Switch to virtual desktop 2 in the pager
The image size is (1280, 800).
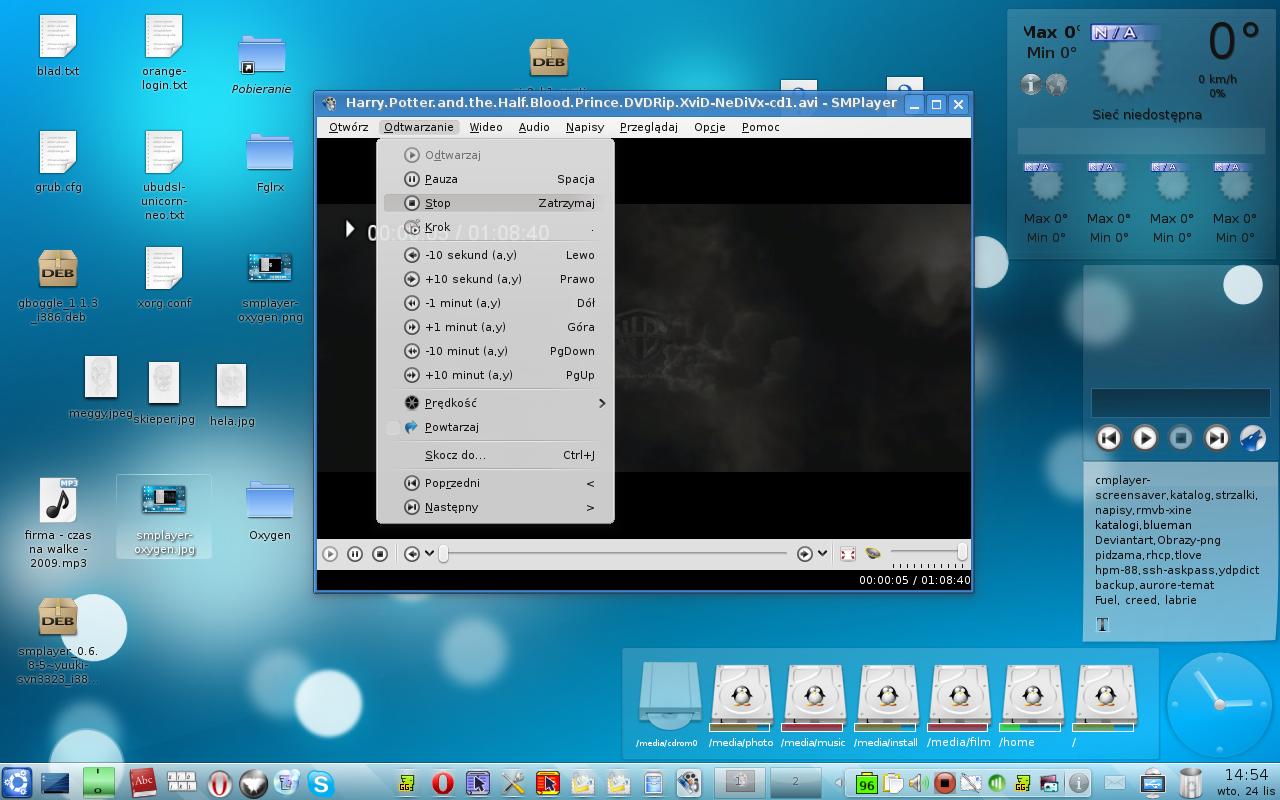click(796, 782)
